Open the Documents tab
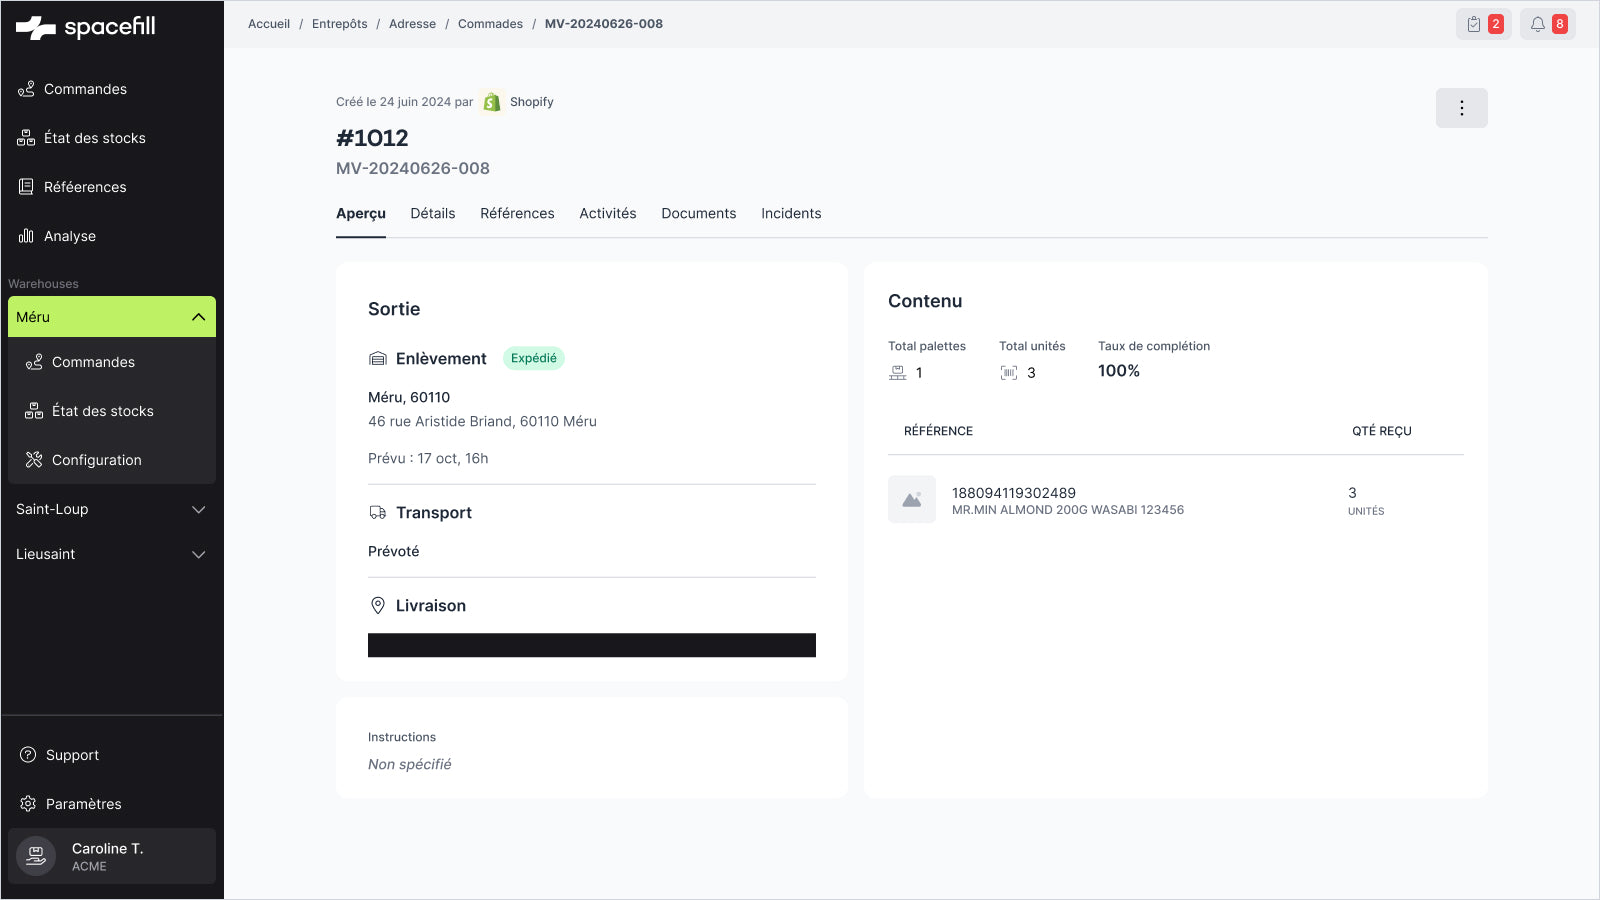The height and width of the screenshot is (900, 1600). (698, 213)
